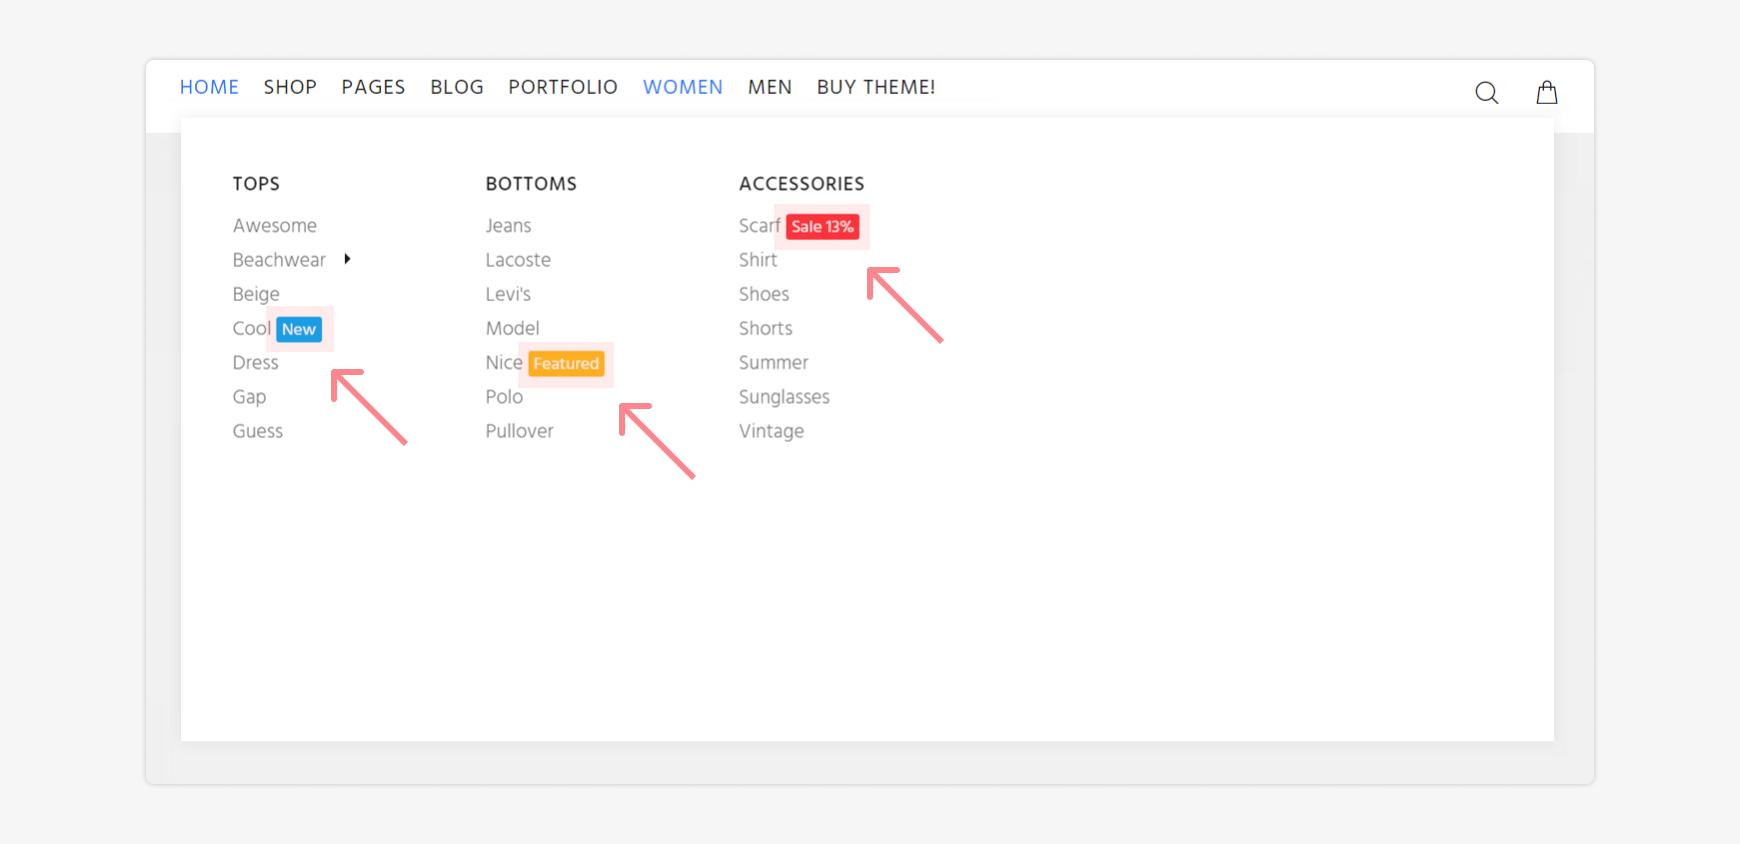The width and height of the screenshot is (1740, 844).
Task: Click the blue New badge
Action: pos(299,330)
